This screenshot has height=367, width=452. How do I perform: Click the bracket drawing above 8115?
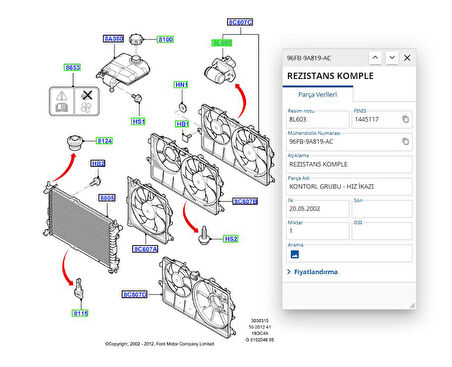pyautogui.click(x=79, y=289)
